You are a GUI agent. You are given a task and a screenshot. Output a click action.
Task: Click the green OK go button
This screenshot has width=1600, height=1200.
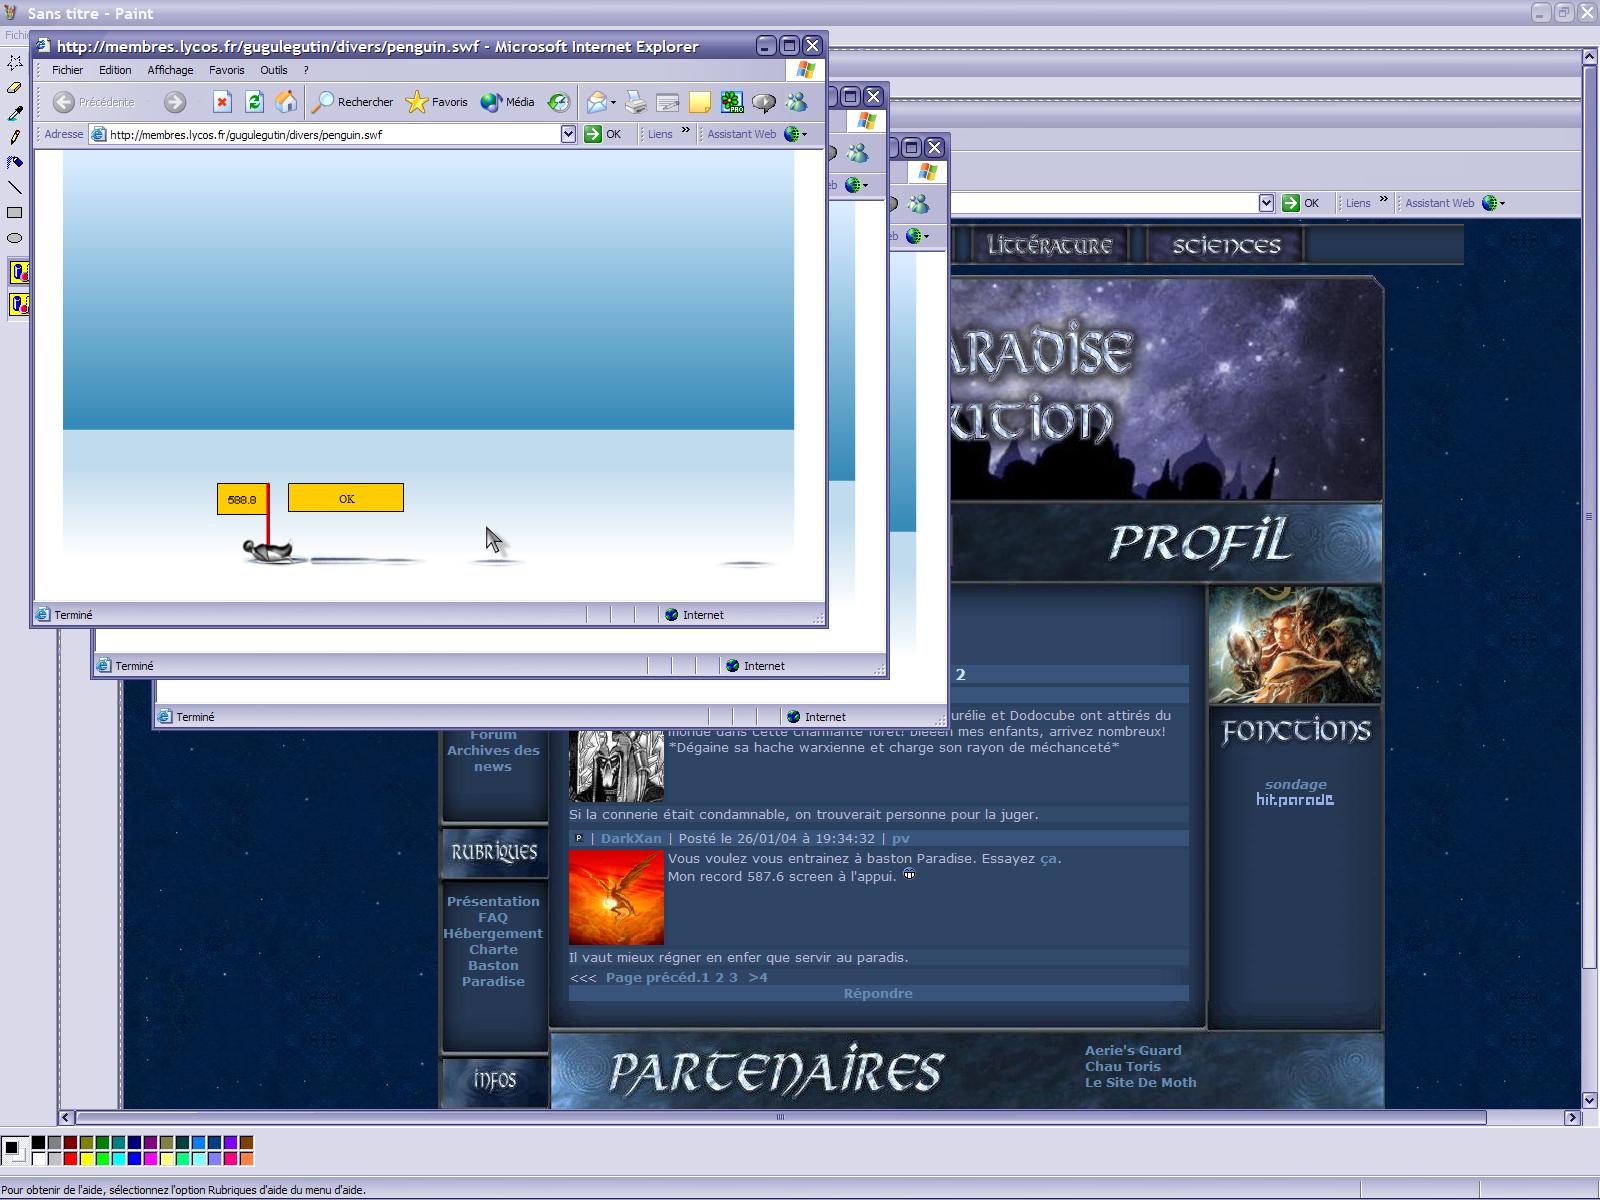[603, 134]
